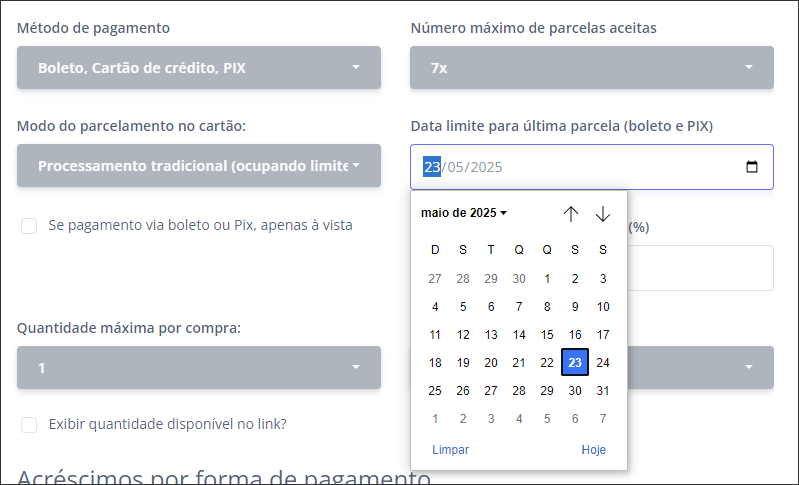Viewport: 799px width, 485px height.
Task: Select day 7 of next month in calendar
Action: click(x=603, y=418)
